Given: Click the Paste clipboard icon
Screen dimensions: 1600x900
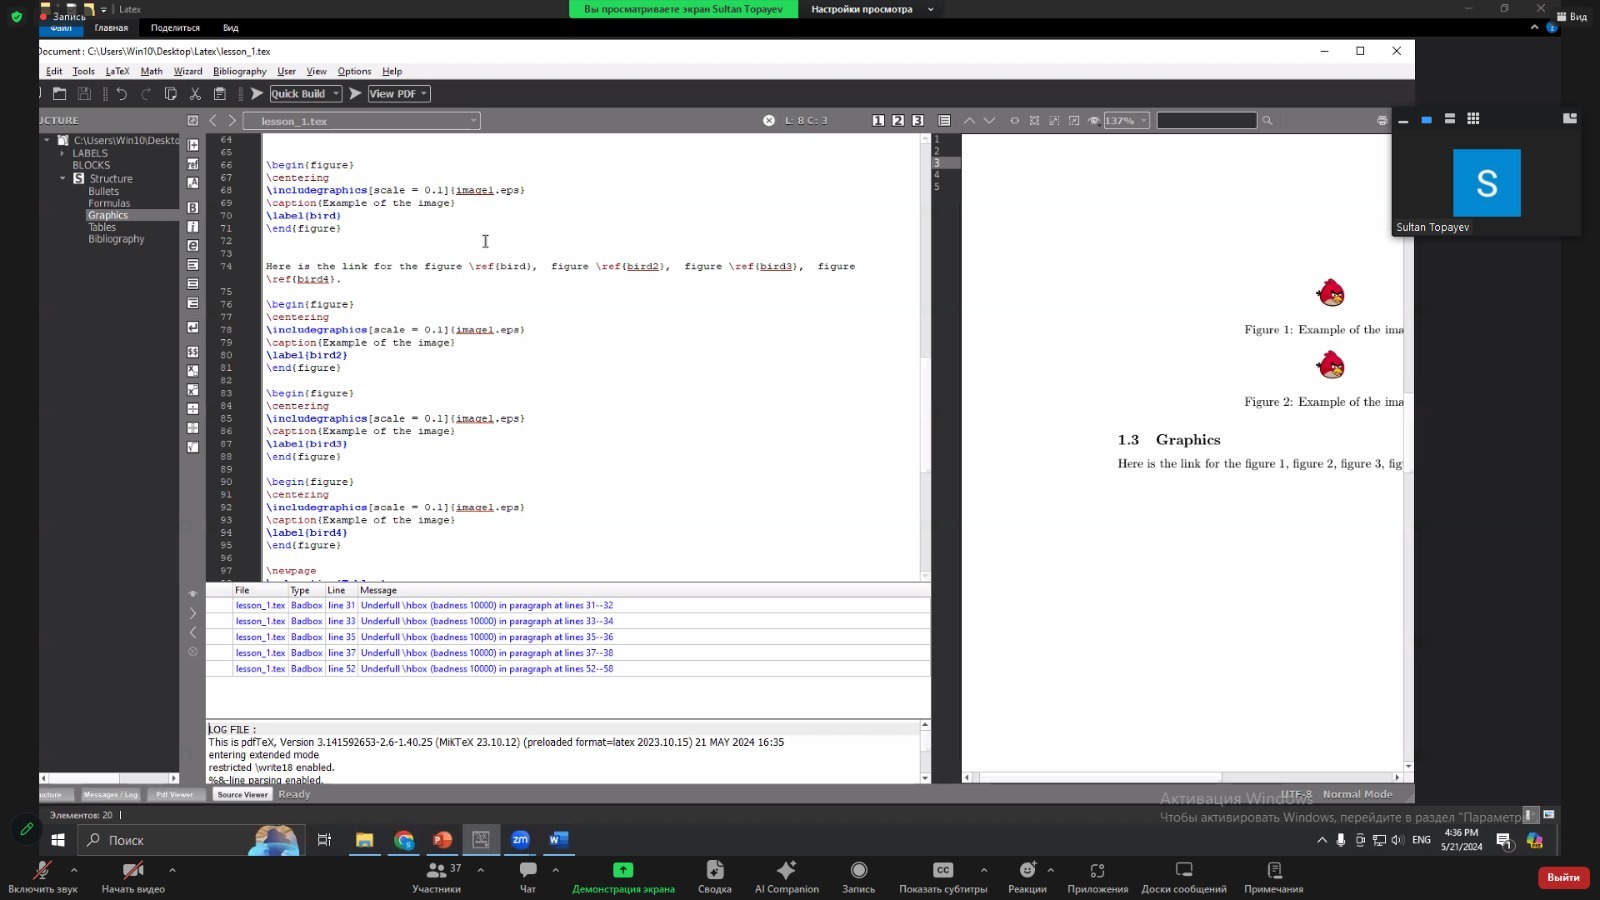Looking at the screenshot, I should pyautogui.click(x=220, y=94).
